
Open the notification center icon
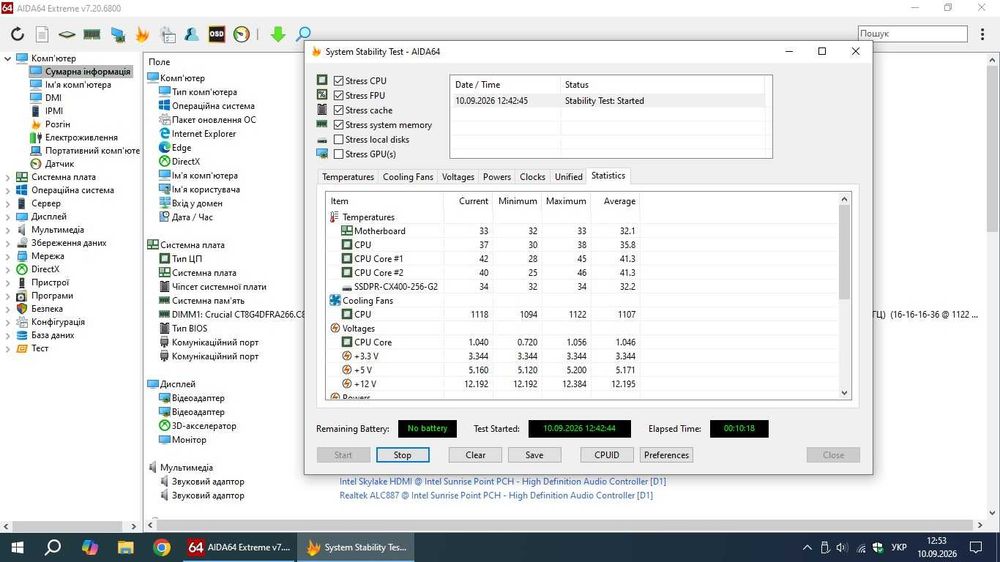tap(976, 547)
